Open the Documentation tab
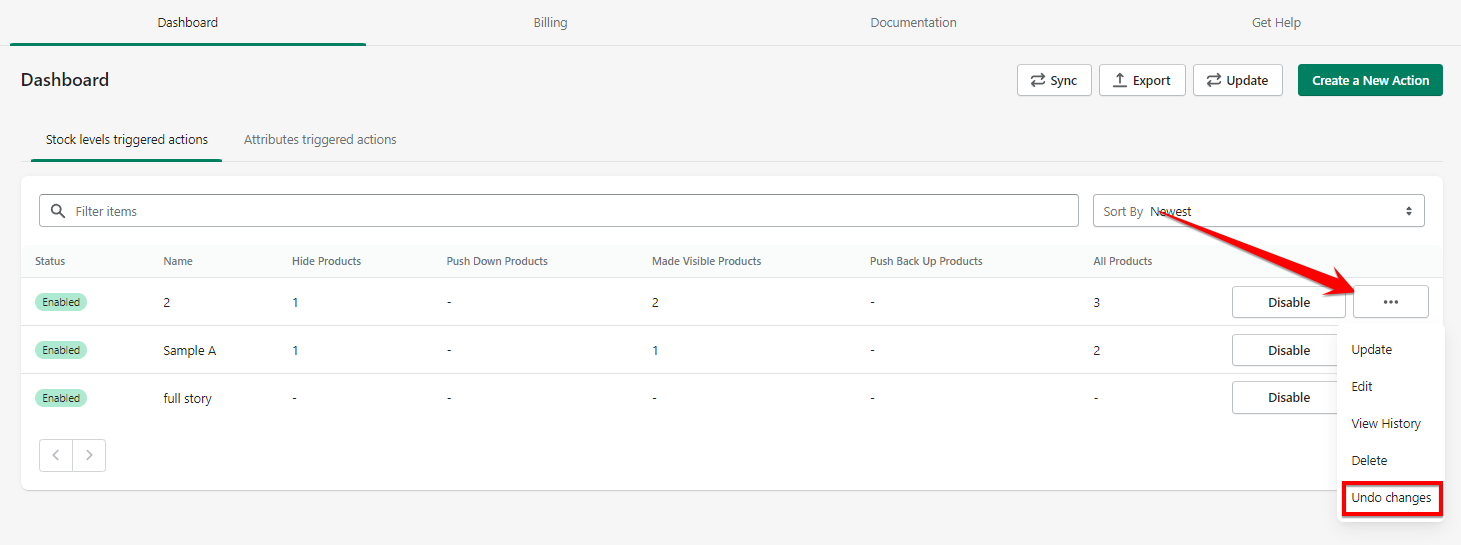The image size is (1461, 545). pyautogui.click(x=913, y=22)
